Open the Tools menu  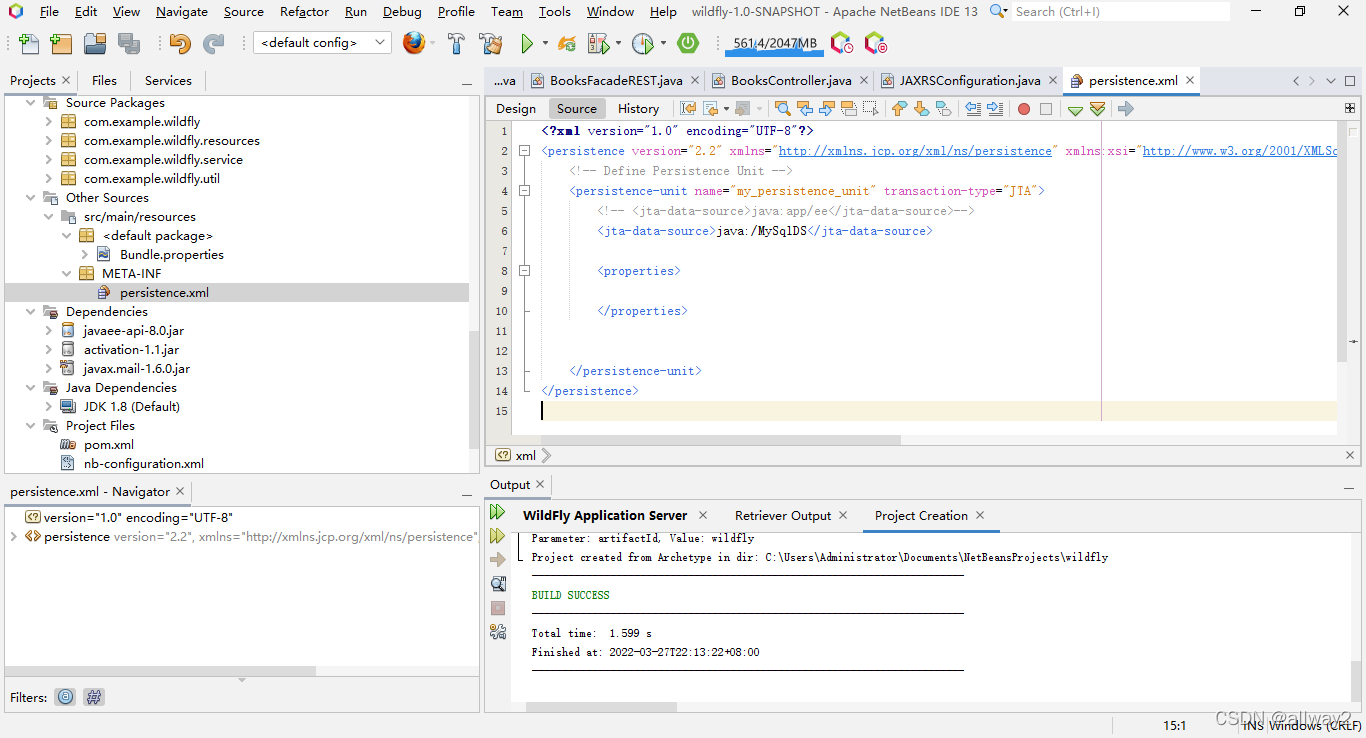pyautogui.click(x=555, y=11)
